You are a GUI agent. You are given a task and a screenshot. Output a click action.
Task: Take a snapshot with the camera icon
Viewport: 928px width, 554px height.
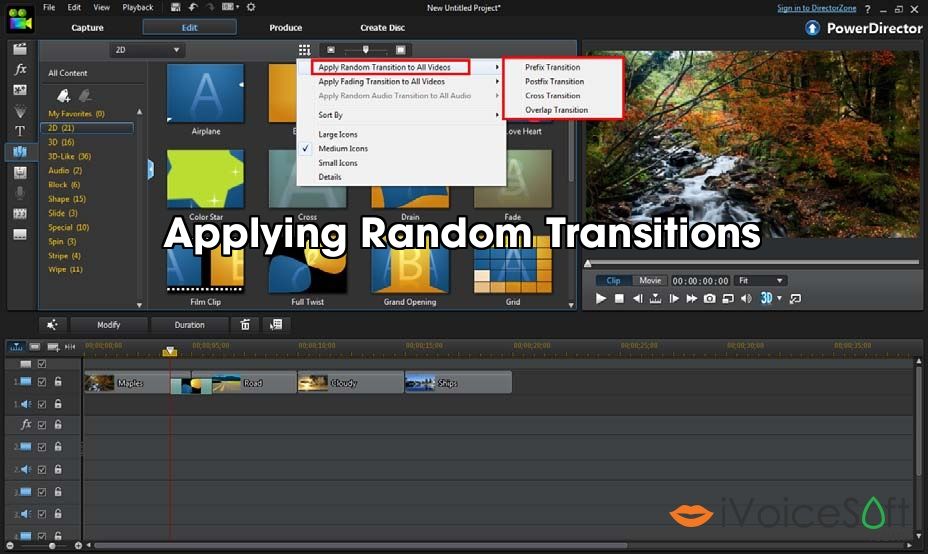[x=710, y=298]
